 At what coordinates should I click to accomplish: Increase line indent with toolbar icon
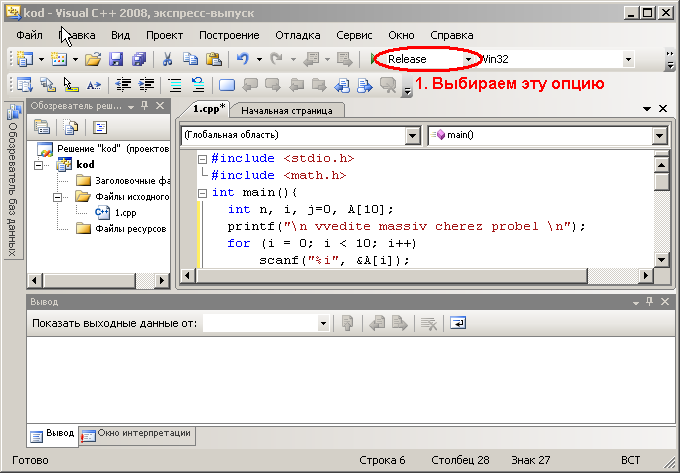[146, 85]
